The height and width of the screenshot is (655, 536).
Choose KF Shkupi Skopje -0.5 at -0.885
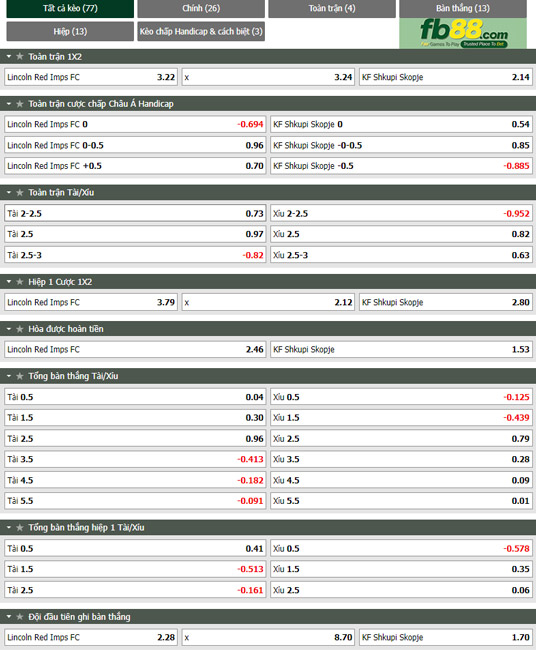[x=401, y=166]
